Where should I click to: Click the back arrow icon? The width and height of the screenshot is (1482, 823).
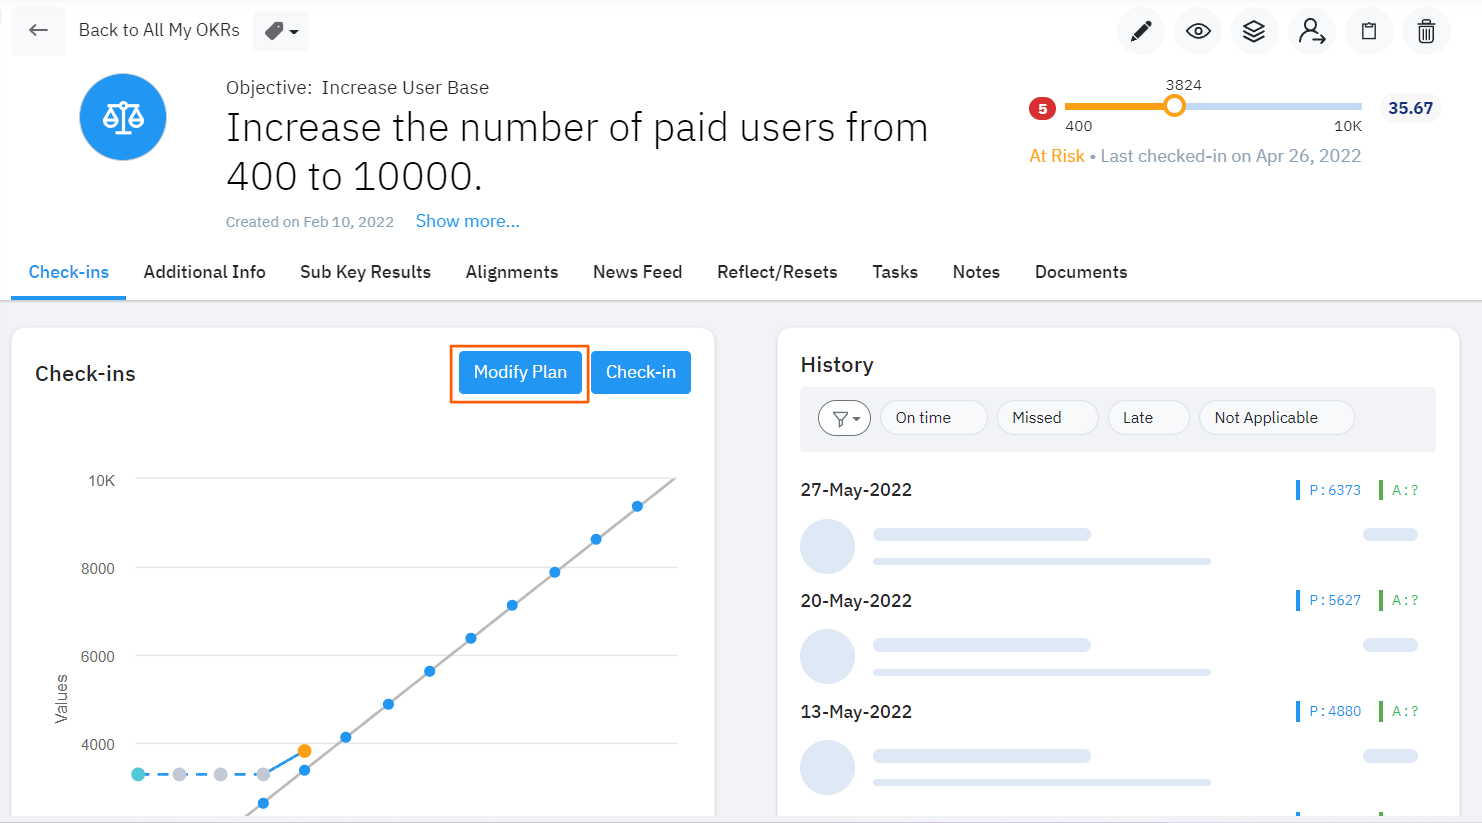(x=38, y=30)
